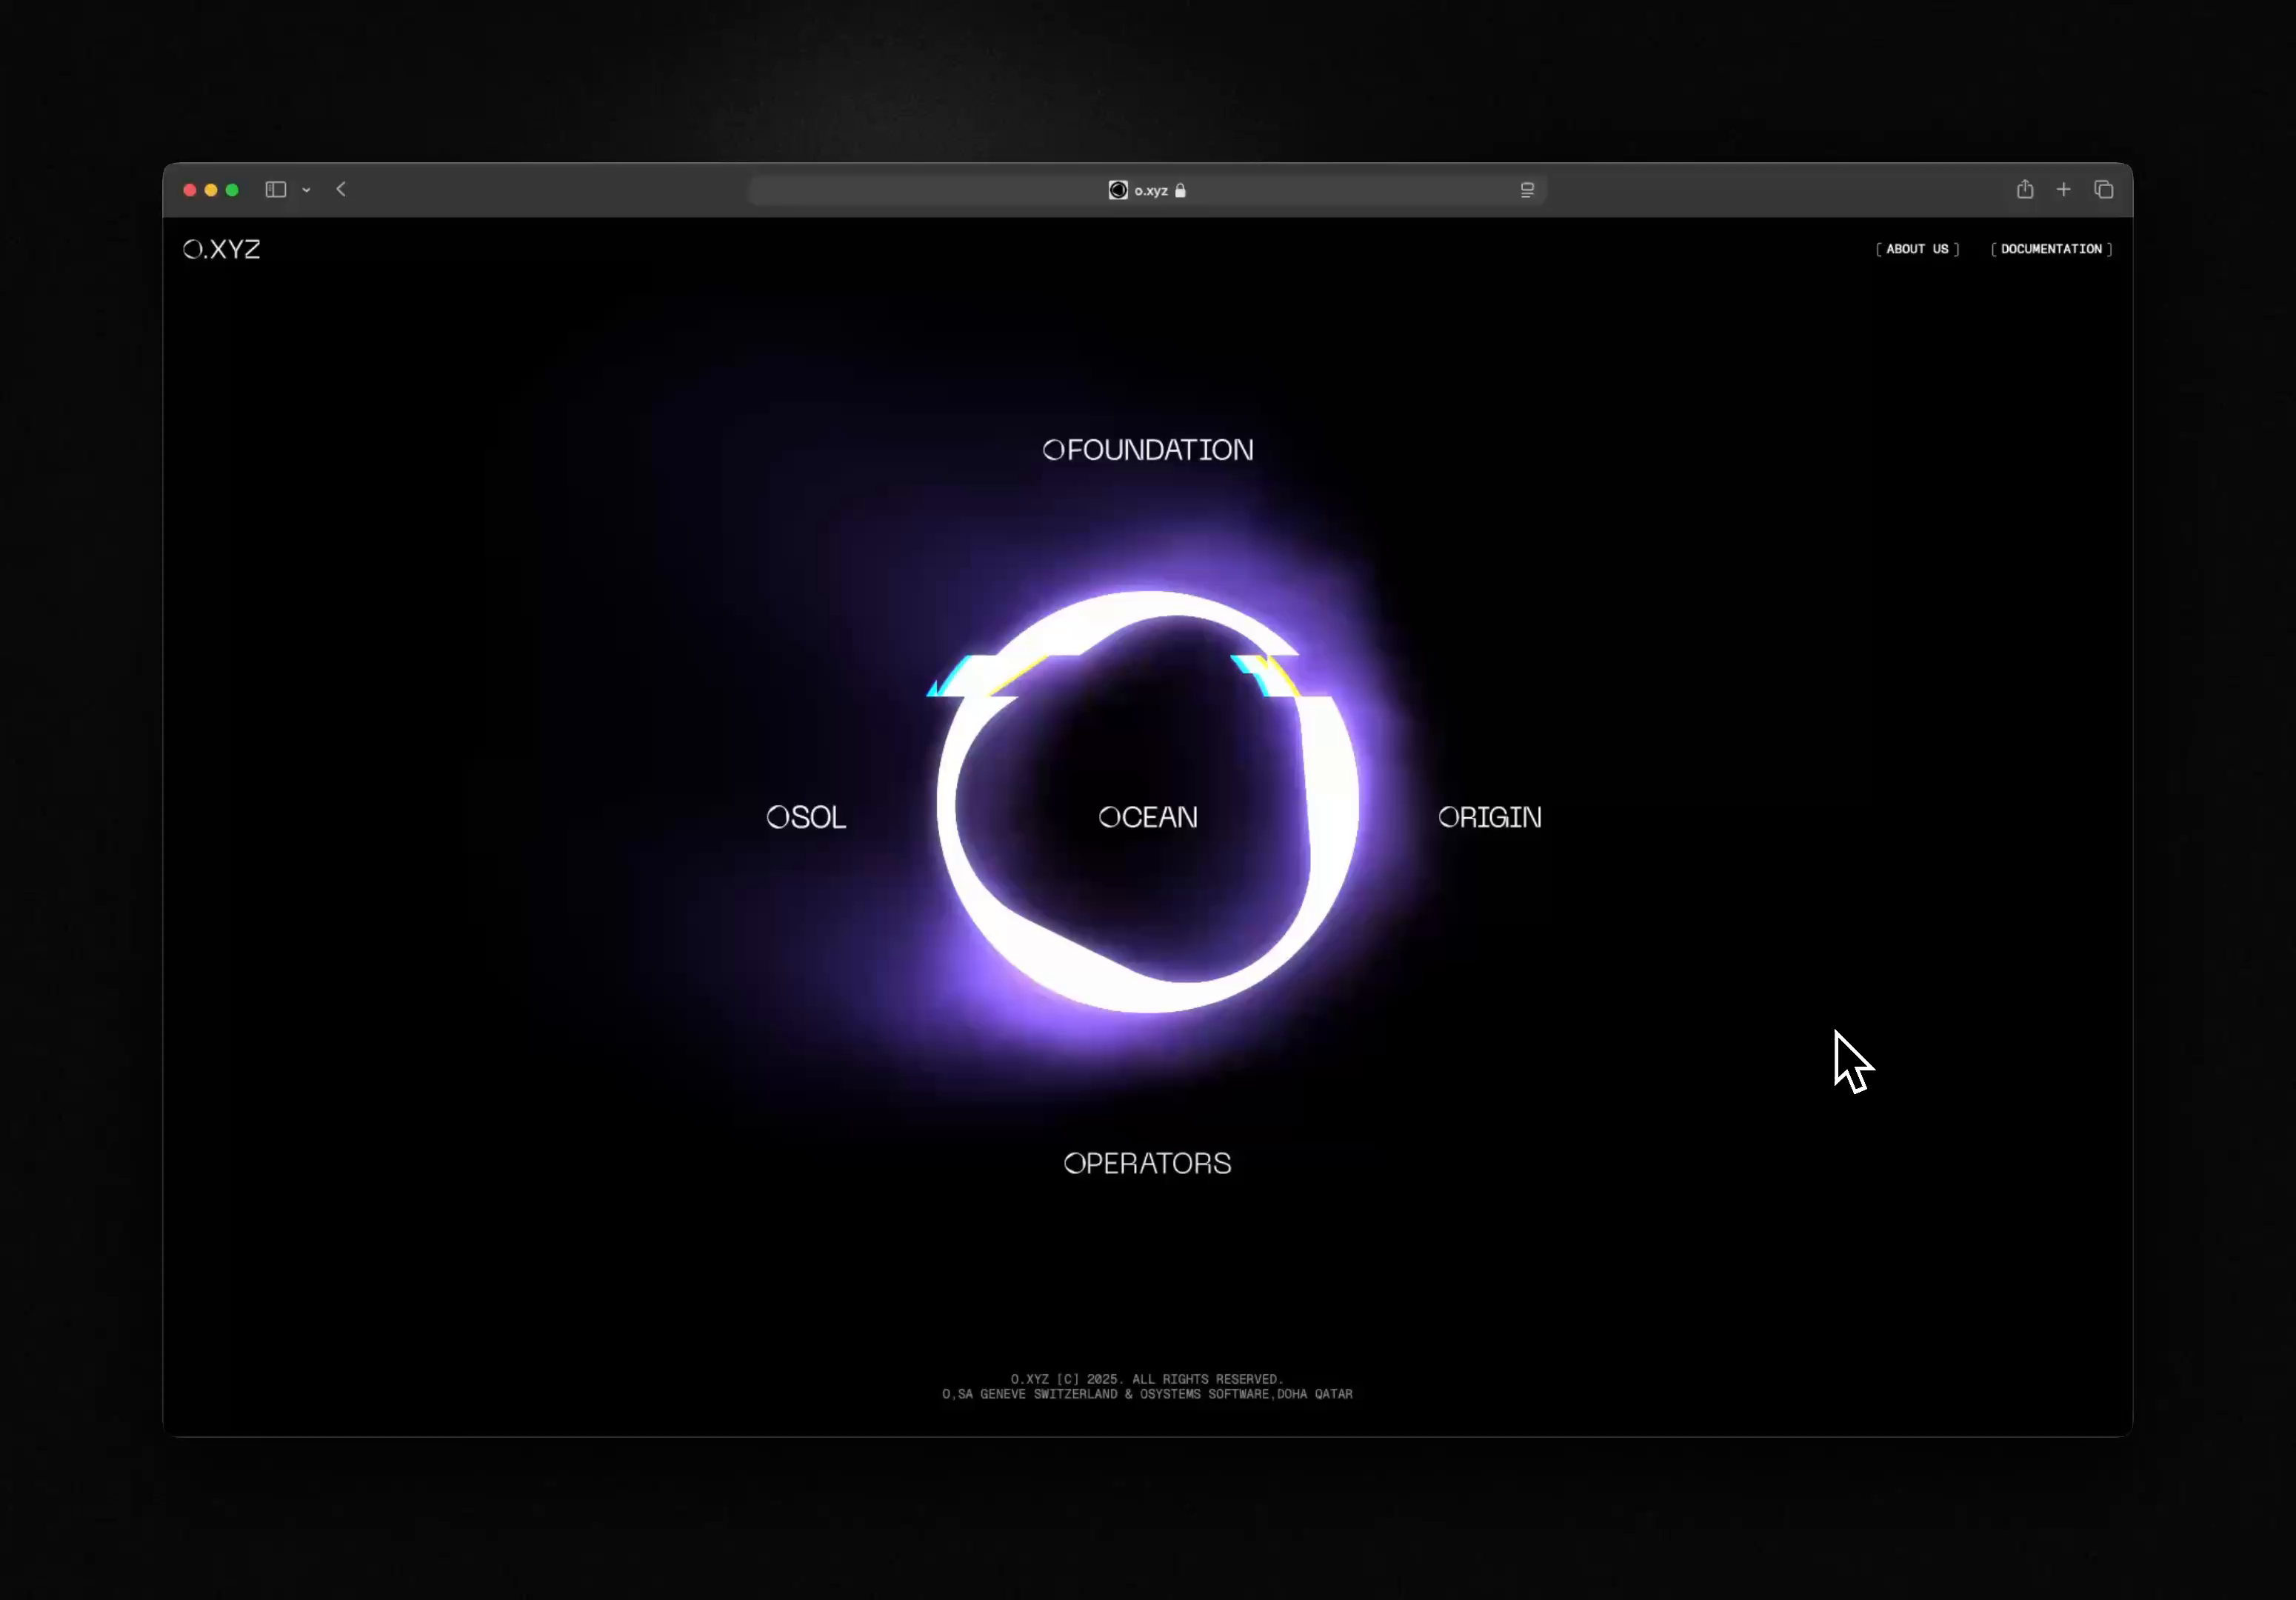Open the DOCUMENTATION page

click(2051, 249)
